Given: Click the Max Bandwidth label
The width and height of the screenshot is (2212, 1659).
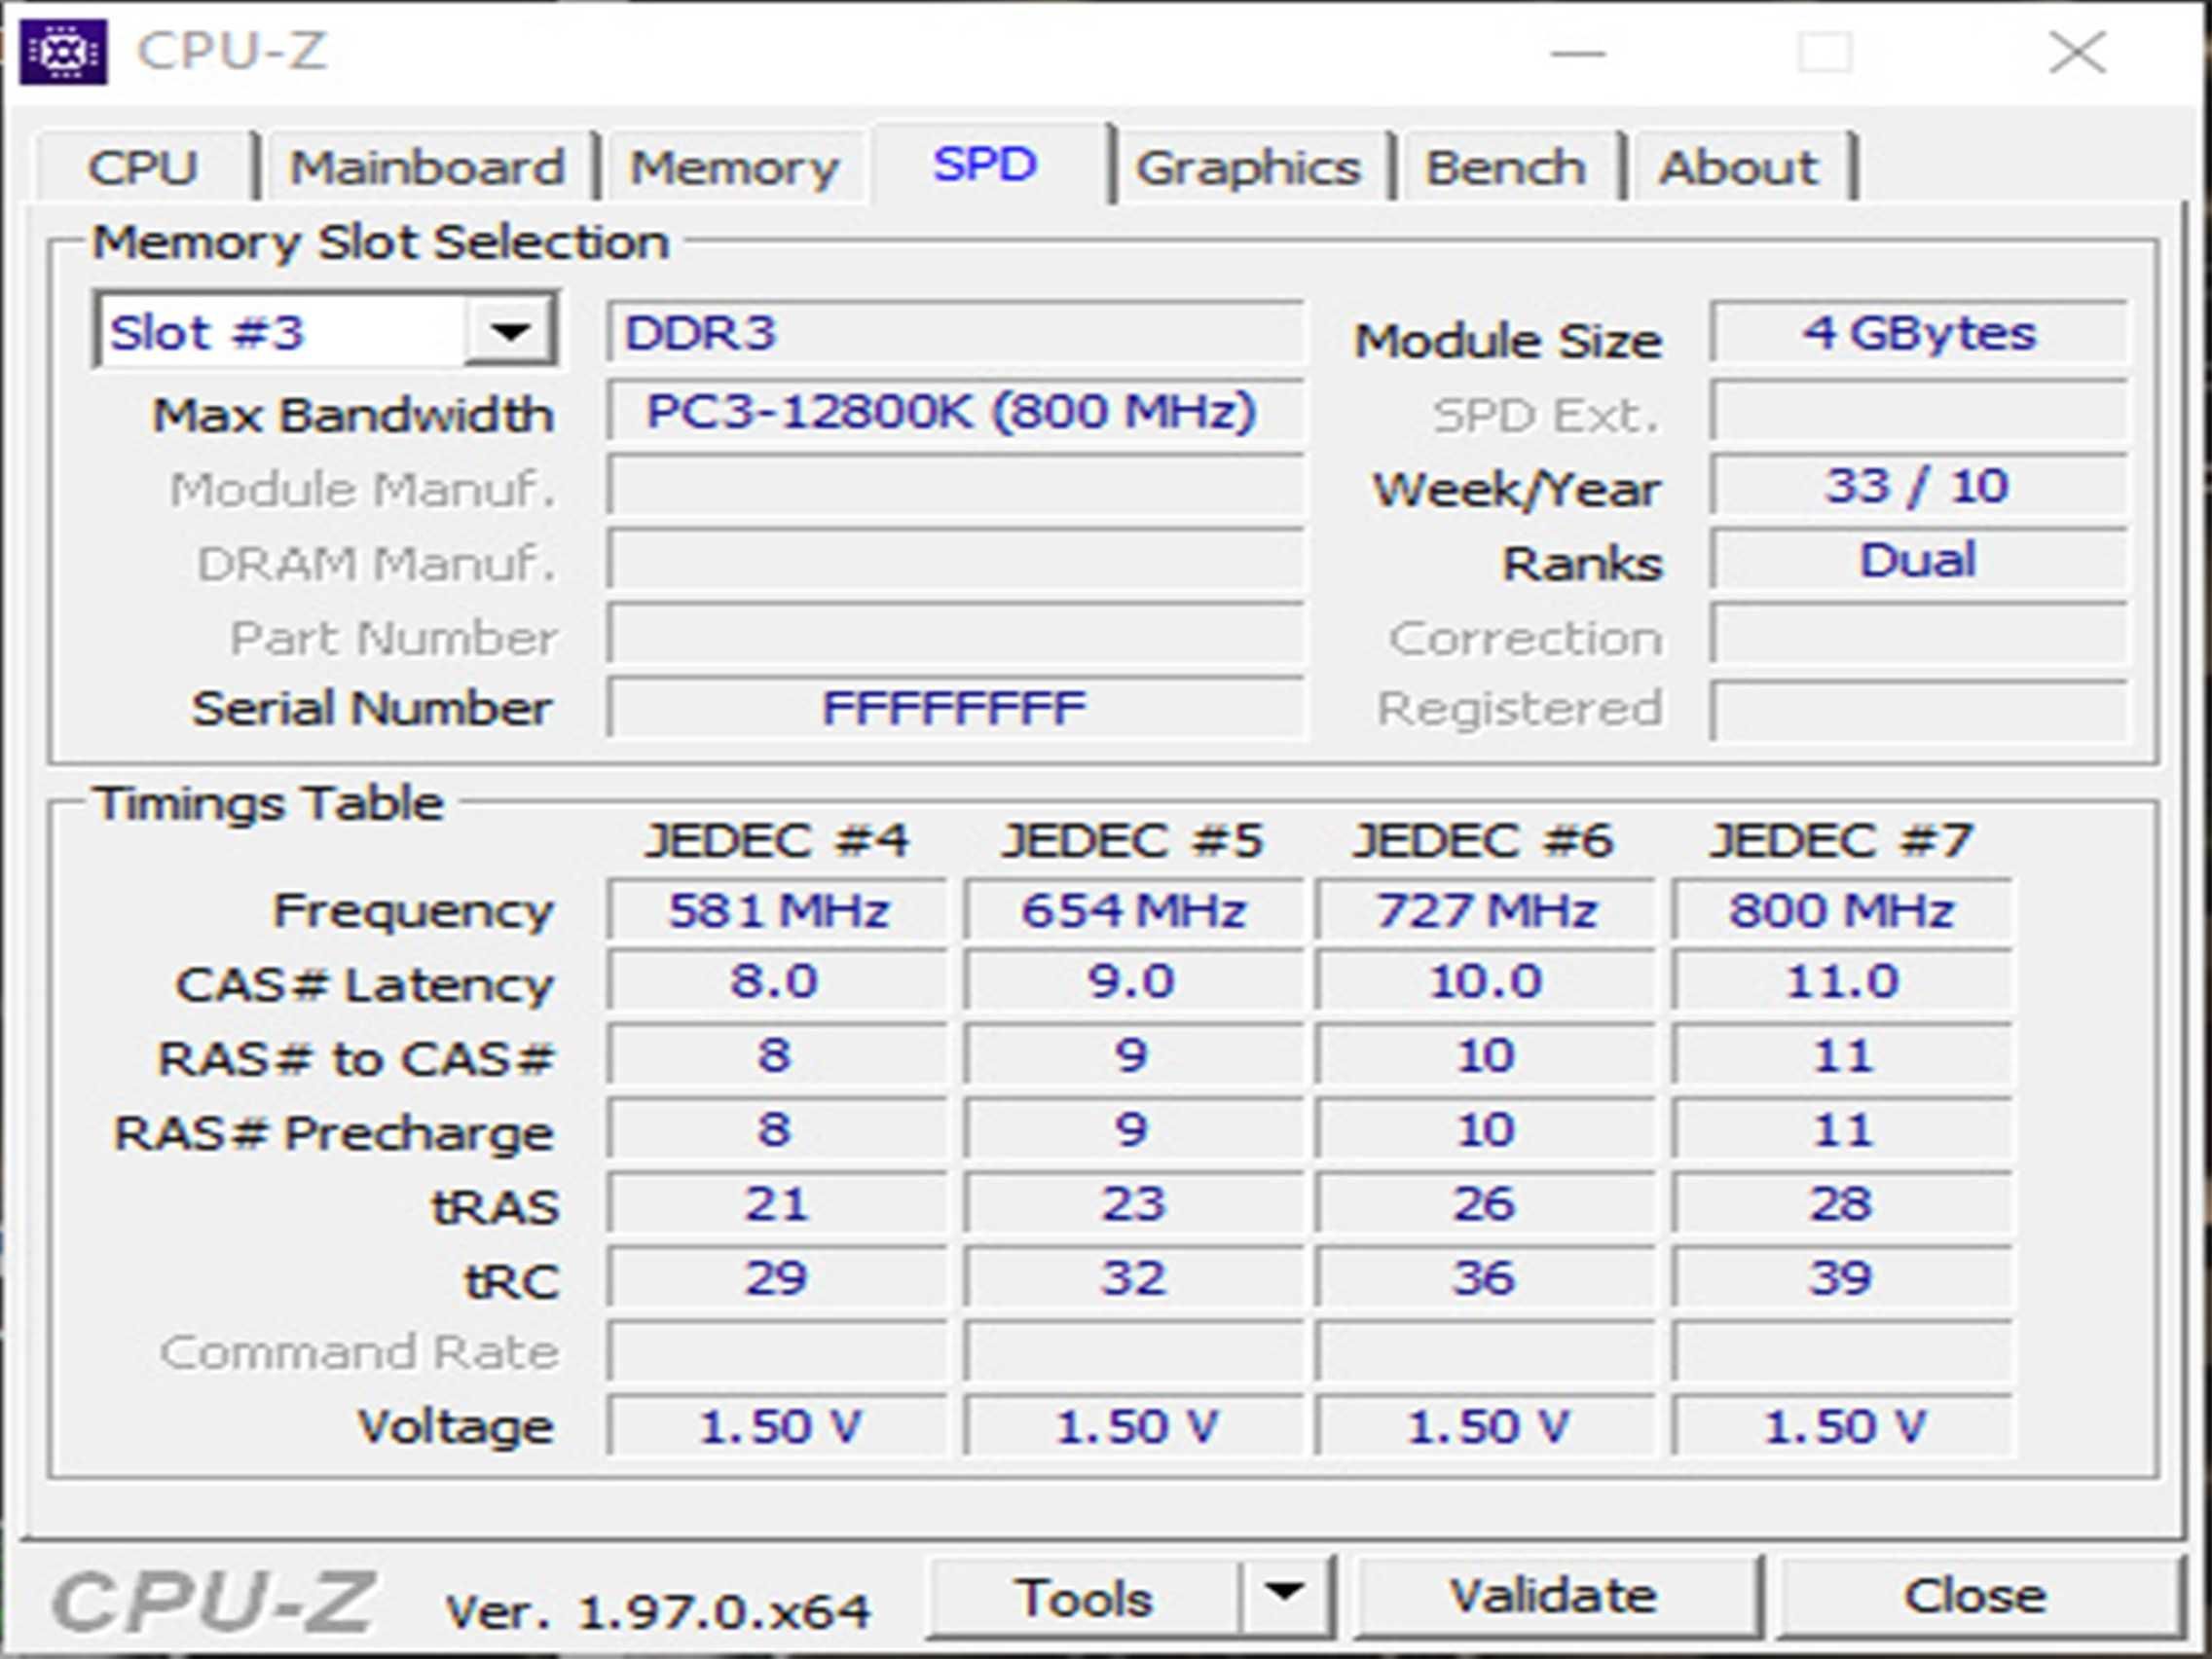Looking at the screenshot, I should click(x=352, y=415).
